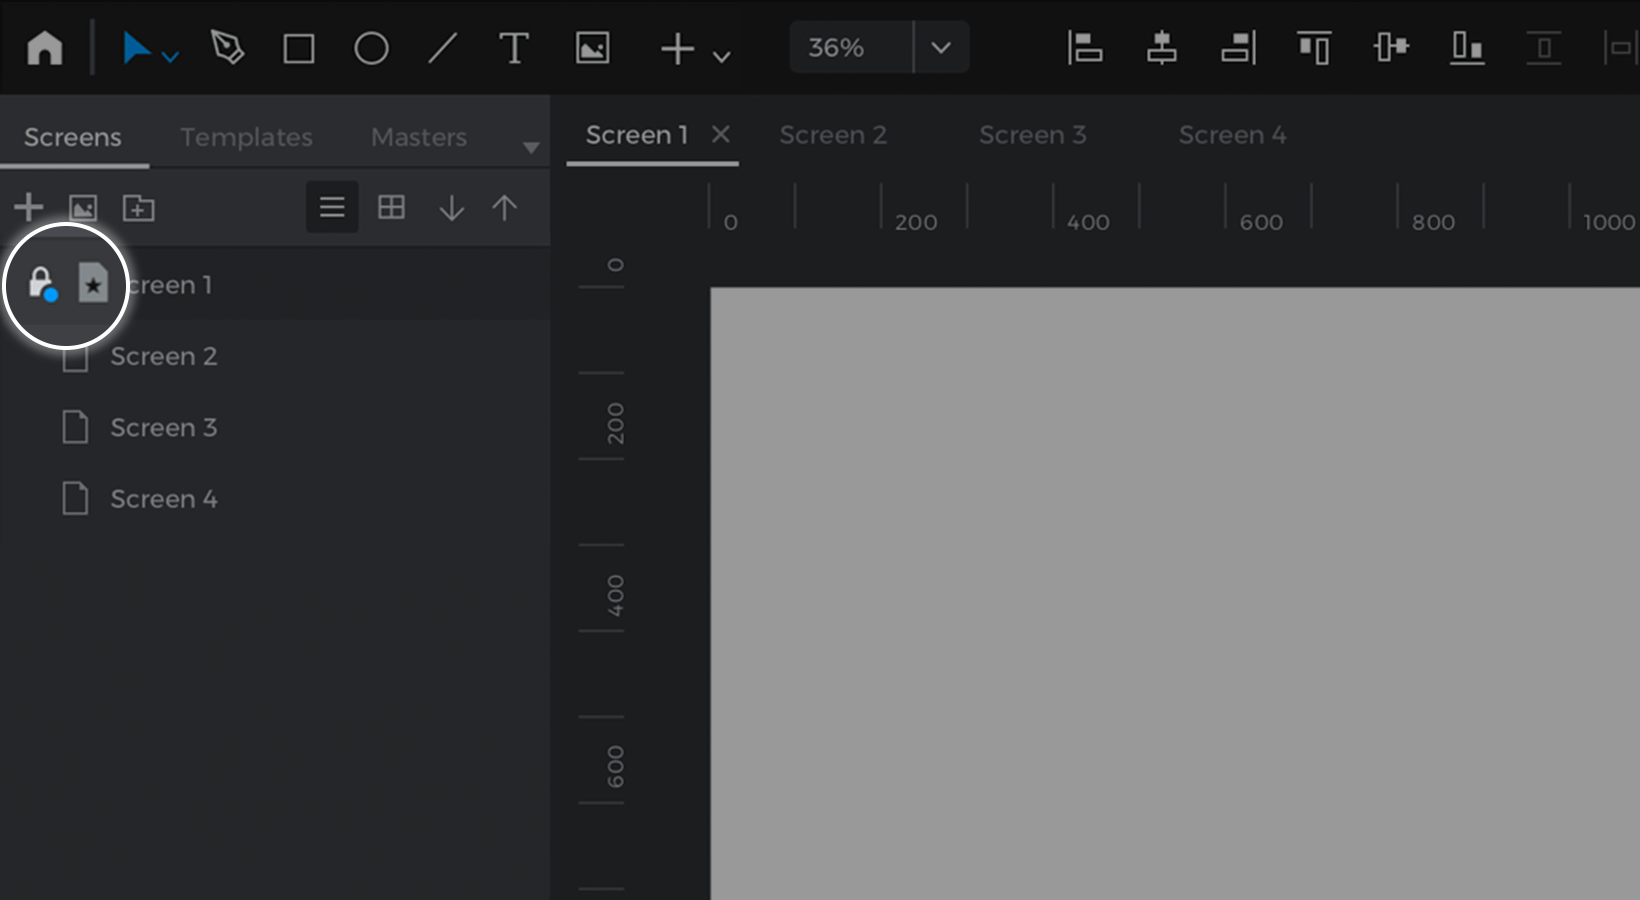The image size is (1640, 900).
Task: Click the distribute vertically icon
Action: (x=1544, y=47)
